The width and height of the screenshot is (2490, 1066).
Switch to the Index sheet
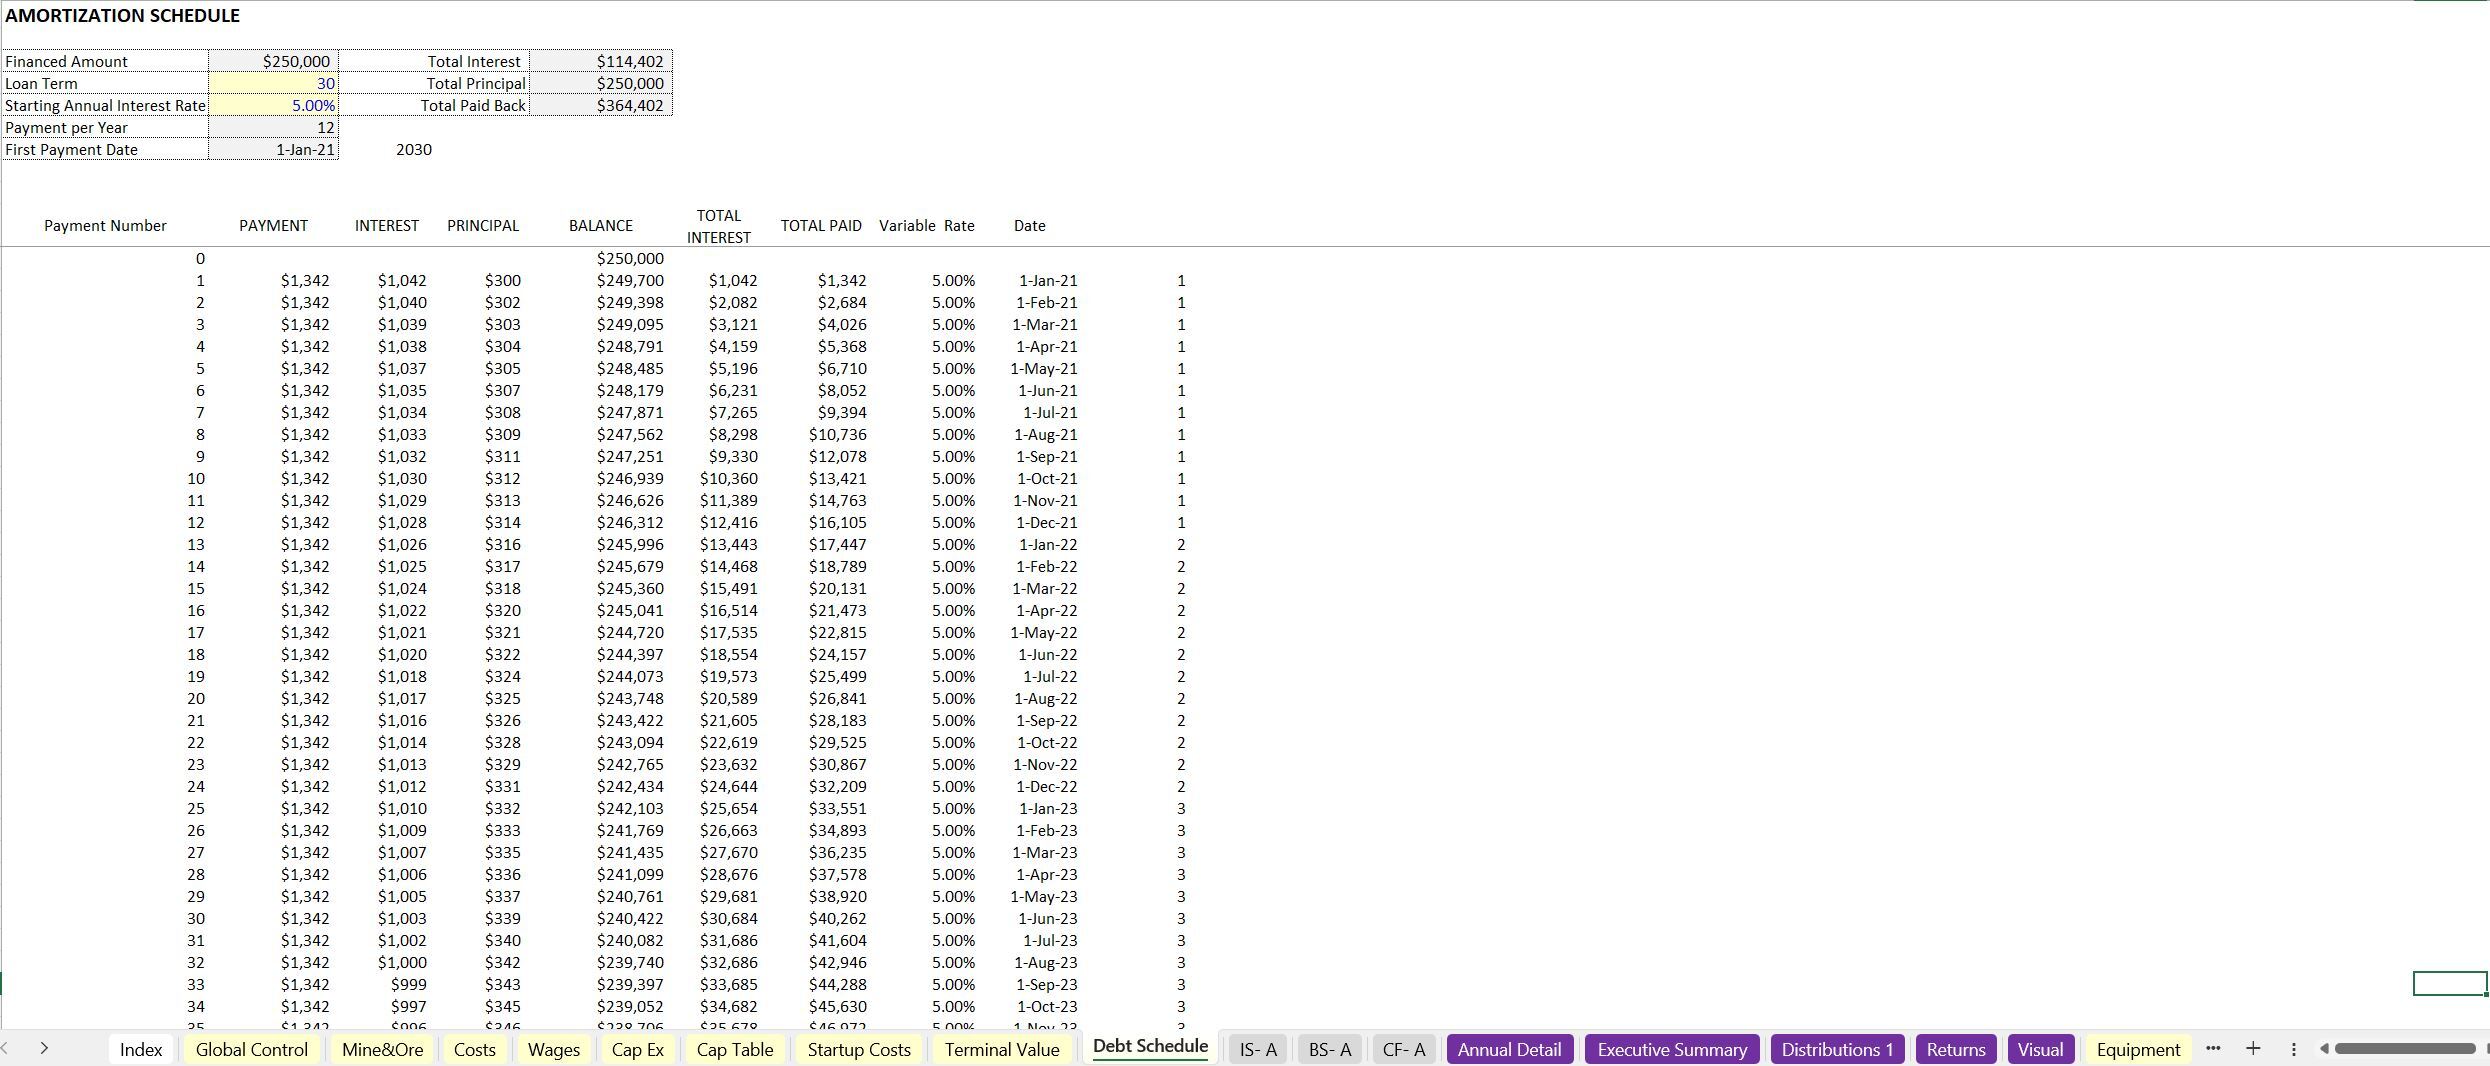tap(140, 1050)
